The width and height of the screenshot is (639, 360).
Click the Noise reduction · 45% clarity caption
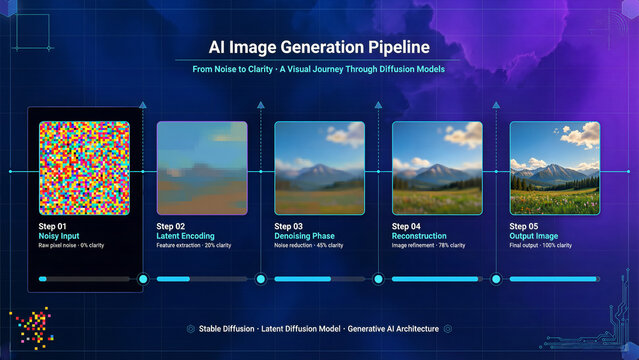coord(309,245)
